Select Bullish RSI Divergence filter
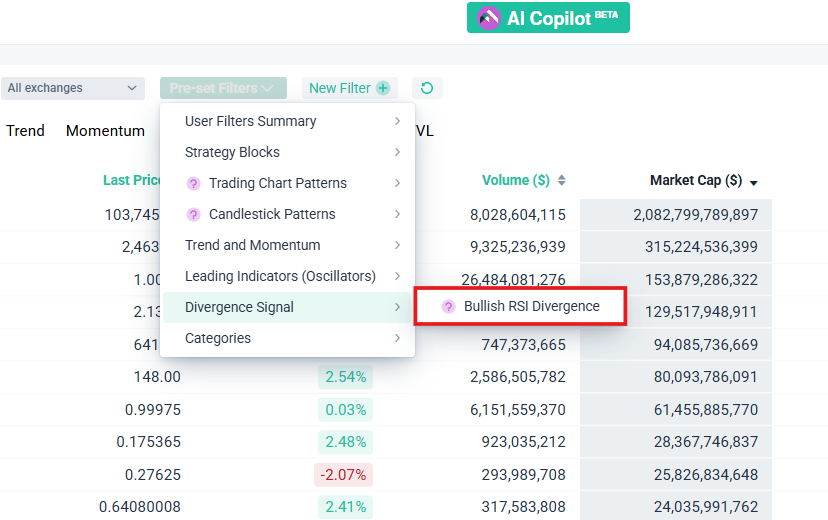The image size is (828, 520). pyautogui.click(x=531, y=307)
